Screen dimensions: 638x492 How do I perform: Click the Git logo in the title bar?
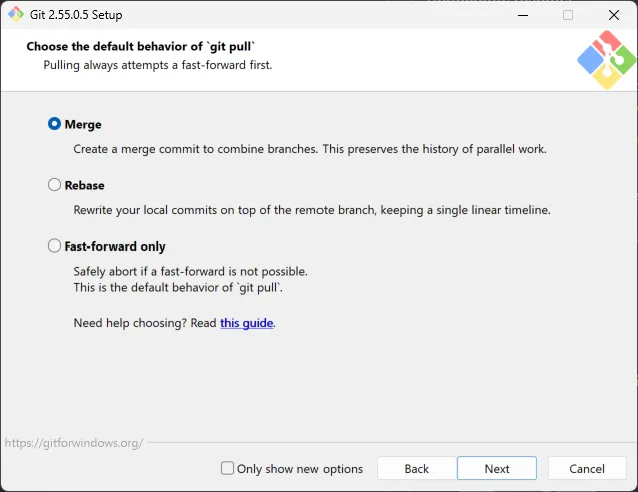click(x=16, y=14)
